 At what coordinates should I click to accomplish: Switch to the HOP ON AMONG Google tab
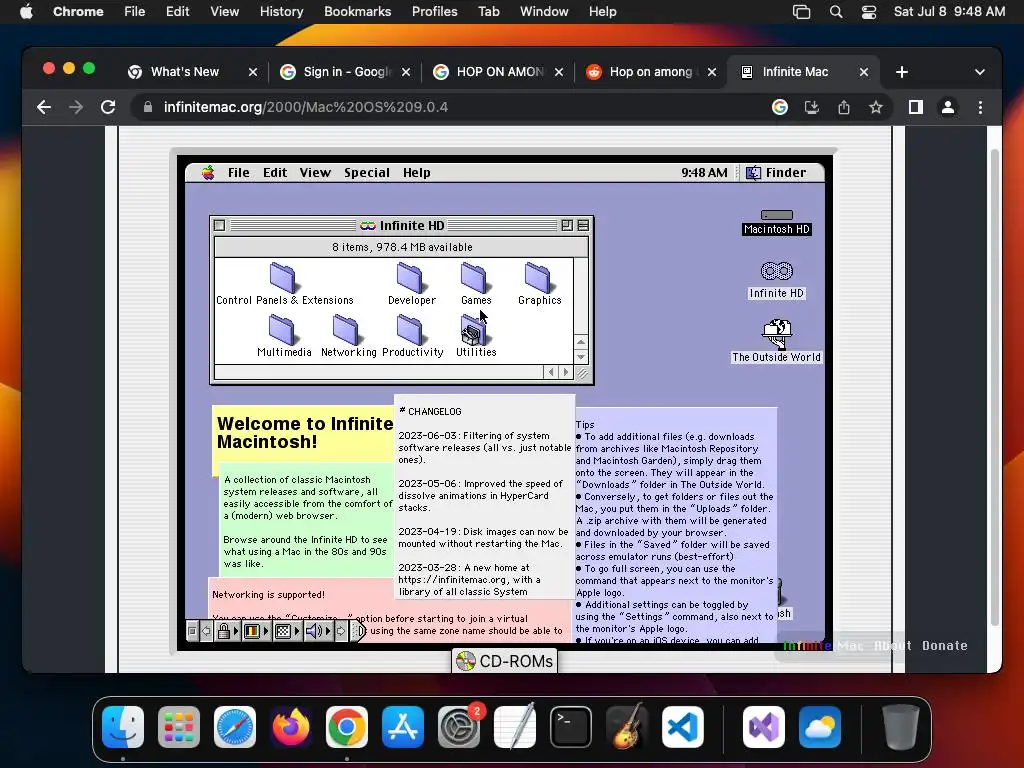click(x=500, y=72)
